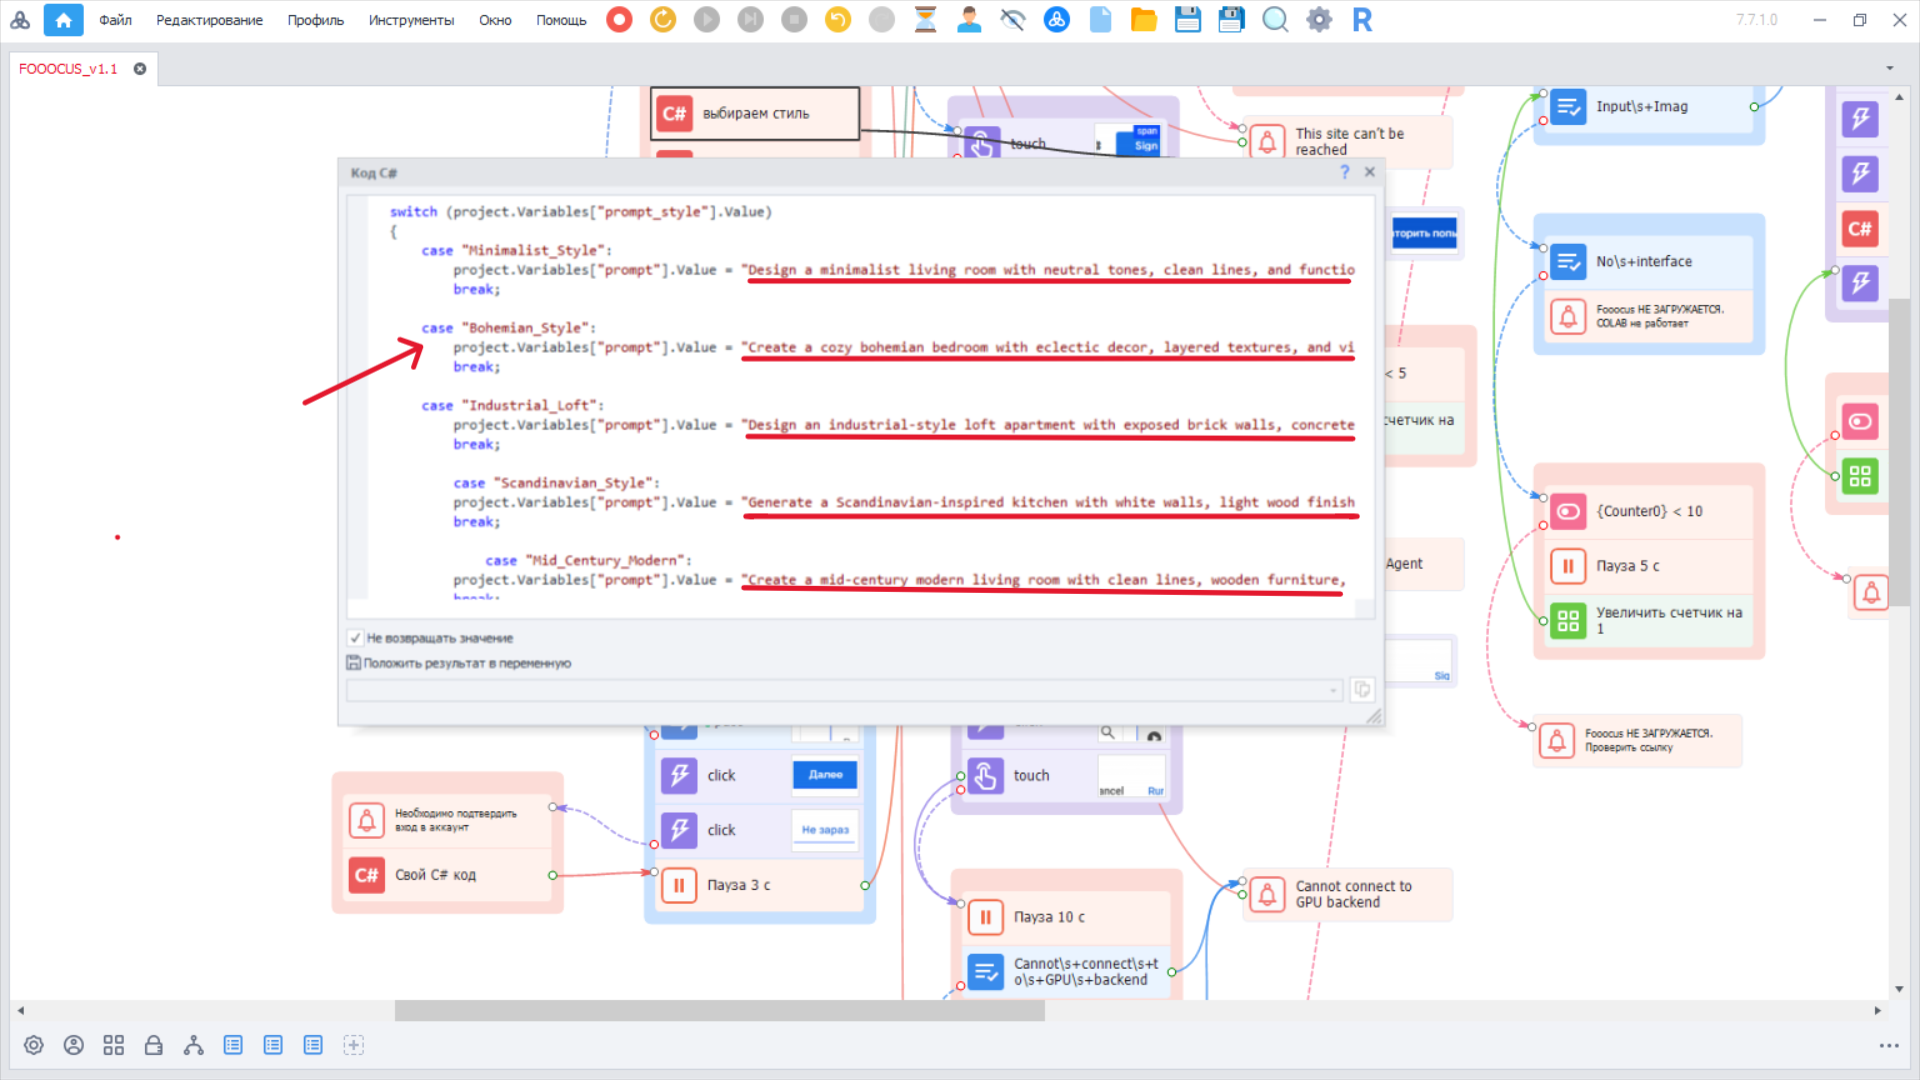Open the settings gear in toolbar
This screenshot has width=1920, height=1080.
coord(1319,20)
